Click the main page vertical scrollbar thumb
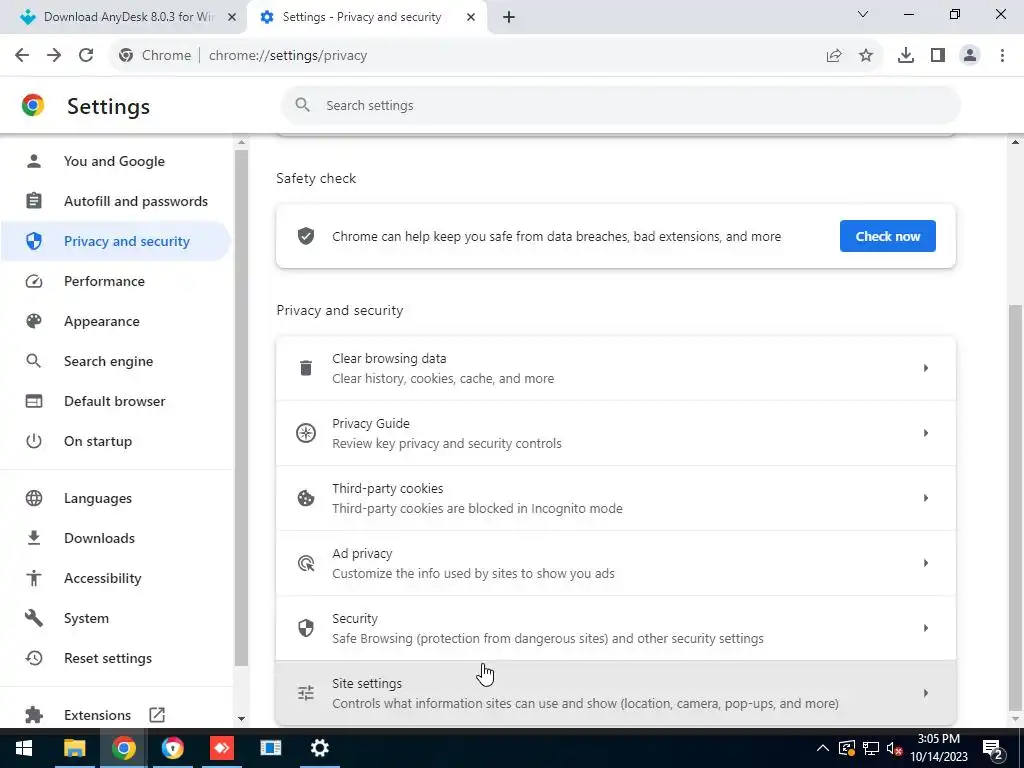1024x768 pixels. (x=1015, y=508)
